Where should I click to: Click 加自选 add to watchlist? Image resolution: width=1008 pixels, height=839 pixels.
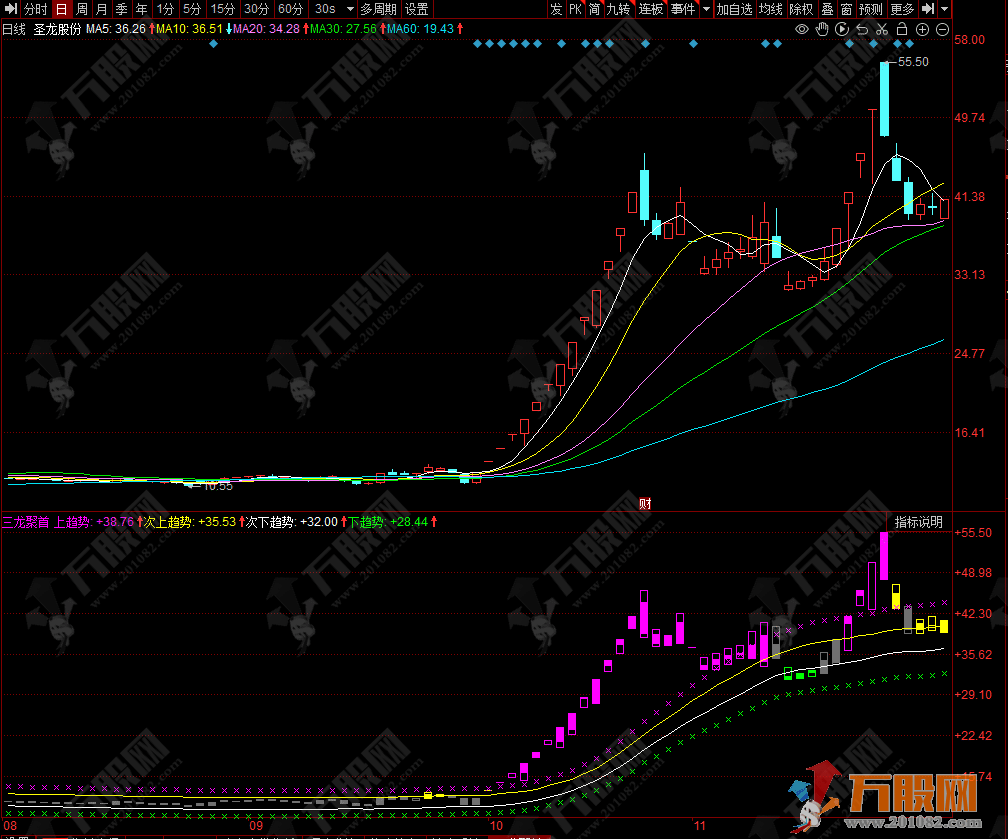(x=734, y=9)
